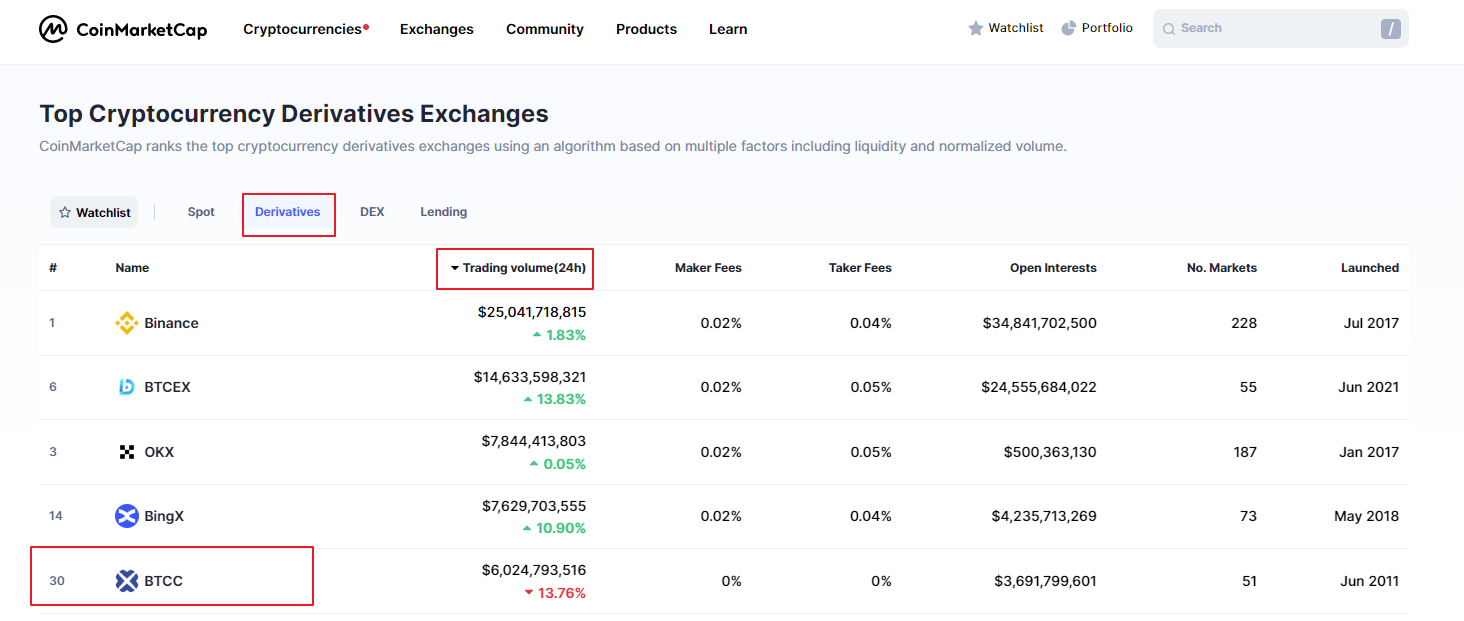Click the Watchlist star in header
Image resolution: width=1464 pixels, height=621 pixels.
tap(976, 28)
